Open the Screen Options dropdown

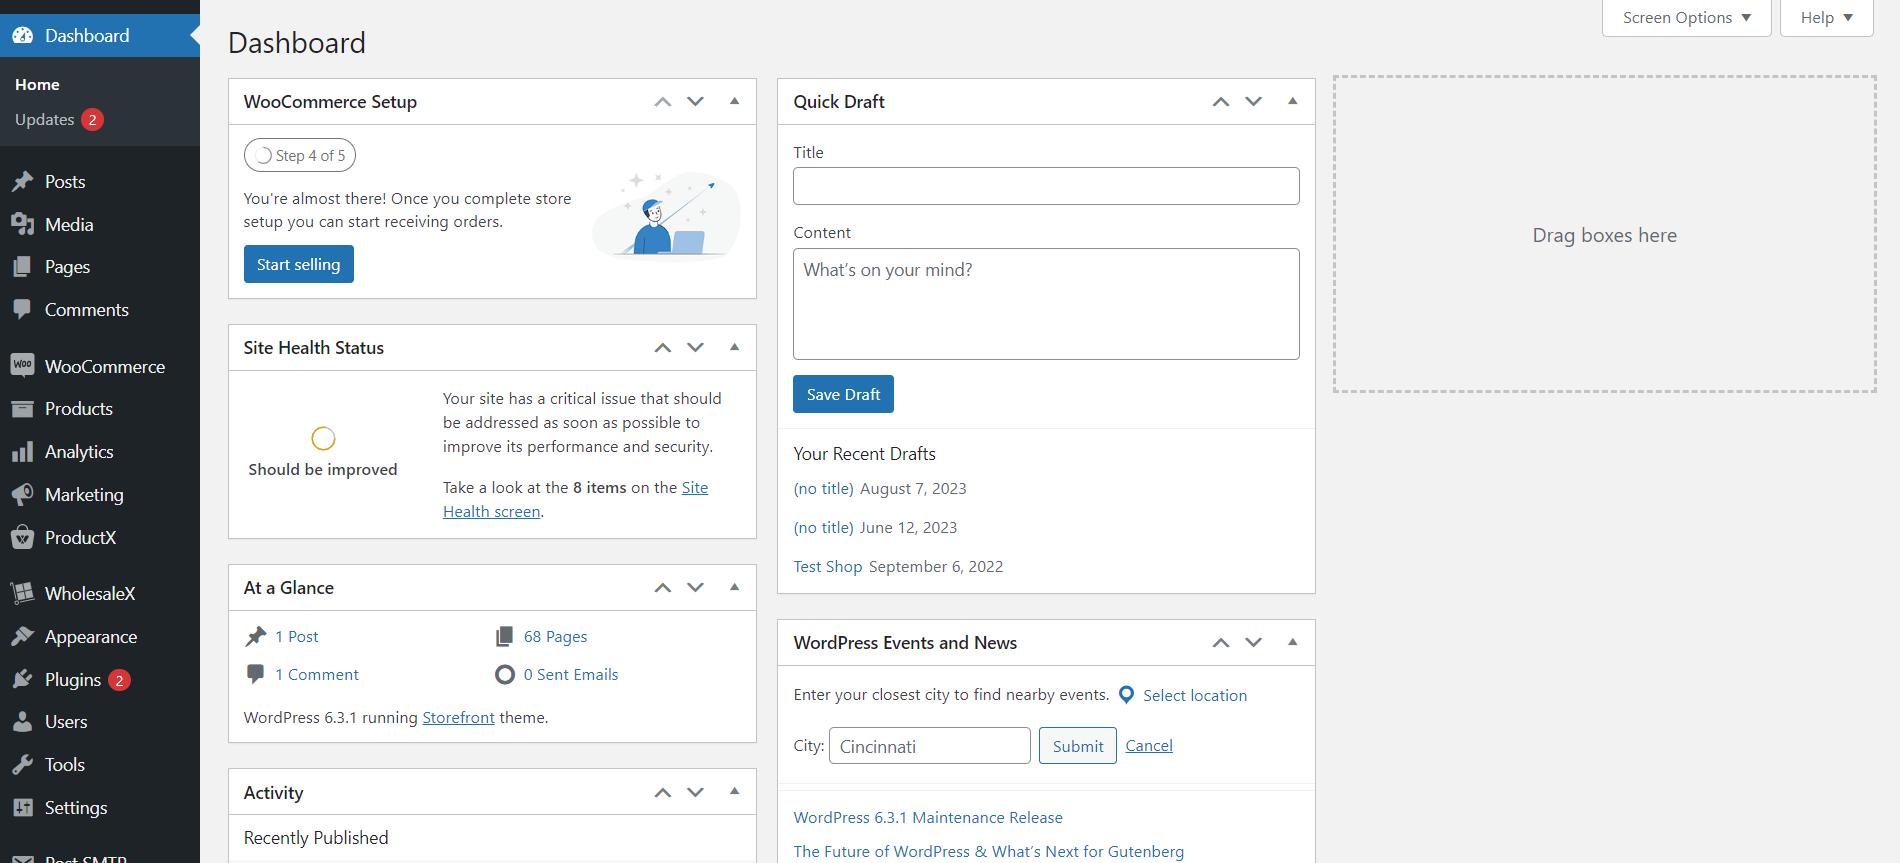pyautogui.click(x=1687, y=18)
